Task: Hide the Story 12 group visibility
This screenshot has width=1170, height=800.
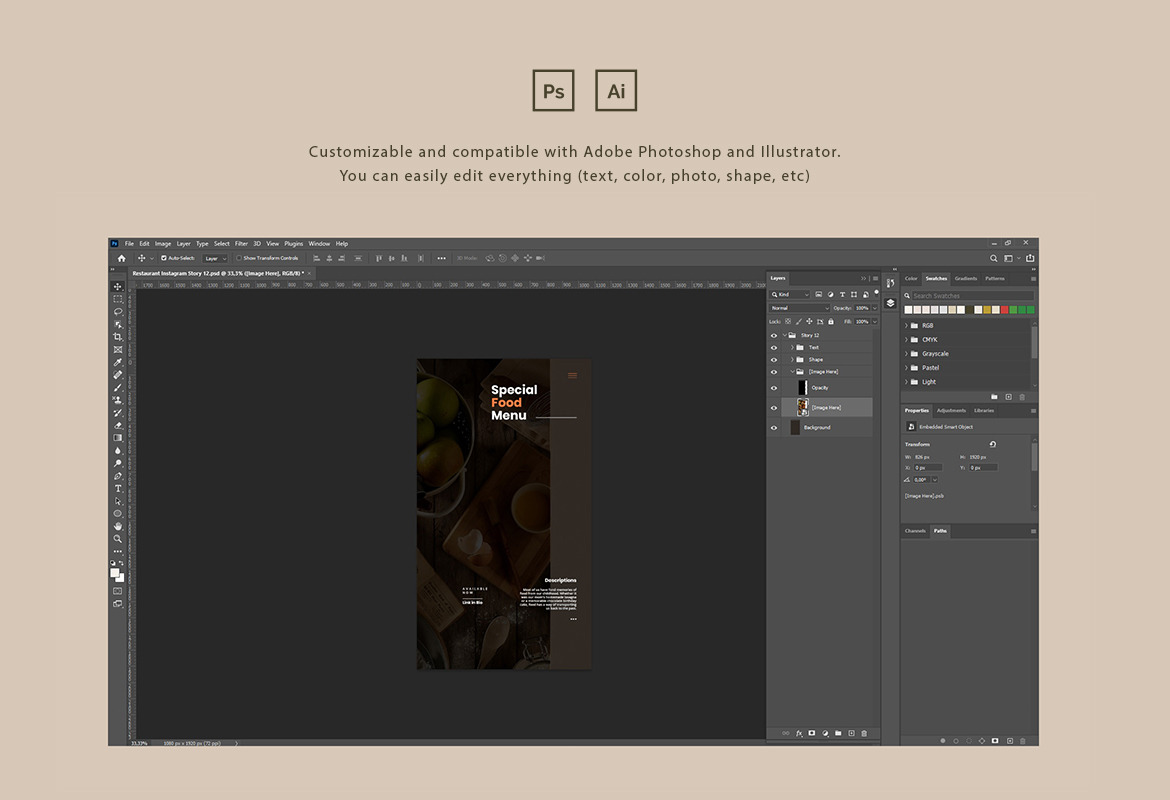Action: coord(774,336)
